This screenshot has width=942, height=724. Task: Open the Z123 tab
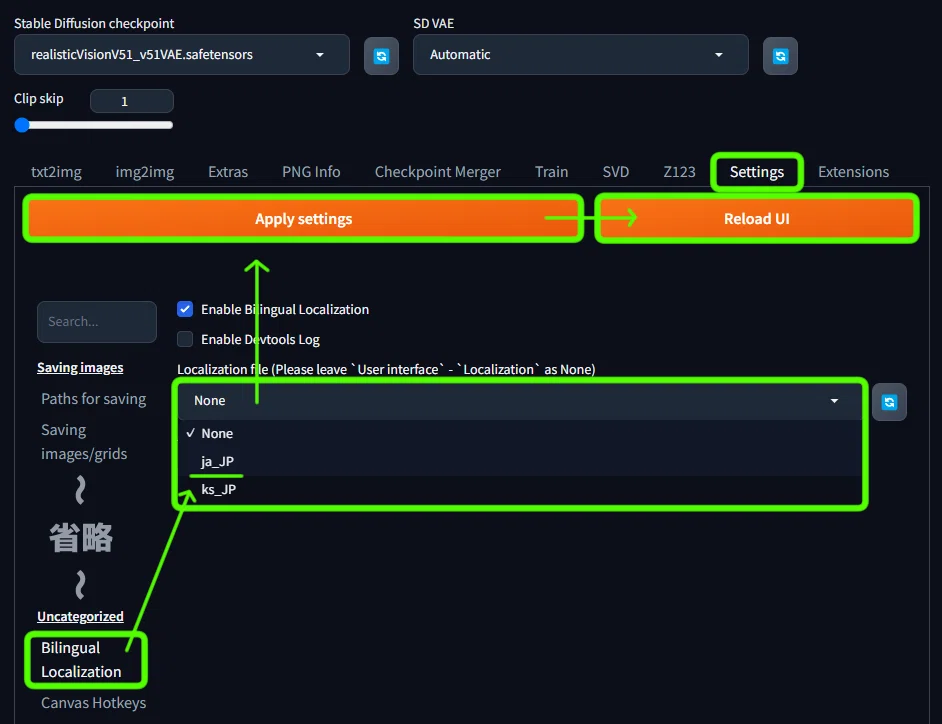pyautogui.click(x=679, y=172)
